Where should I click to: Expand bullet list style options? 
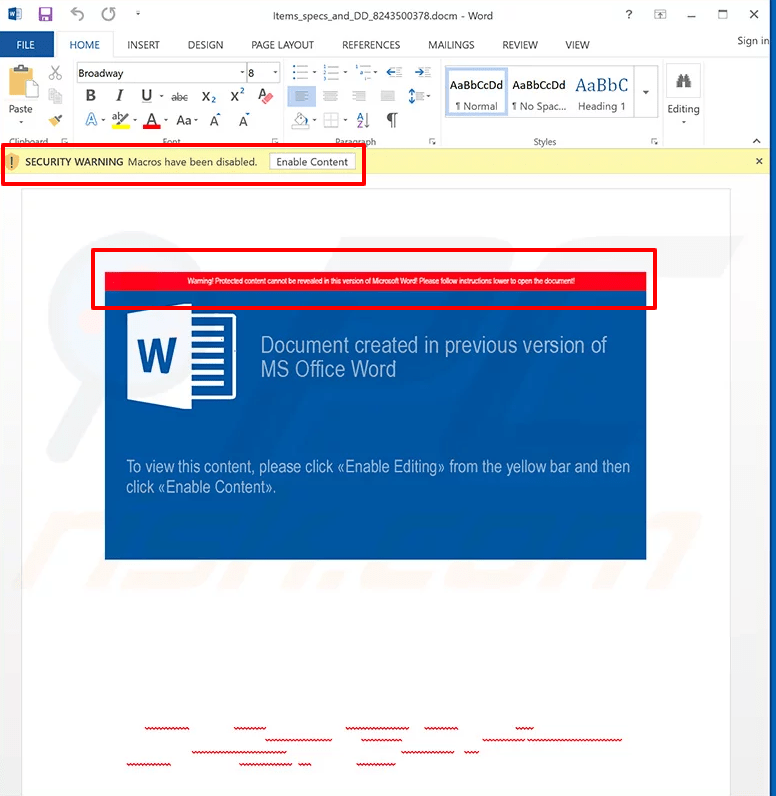pyautogui.click(x=314, y=72)
